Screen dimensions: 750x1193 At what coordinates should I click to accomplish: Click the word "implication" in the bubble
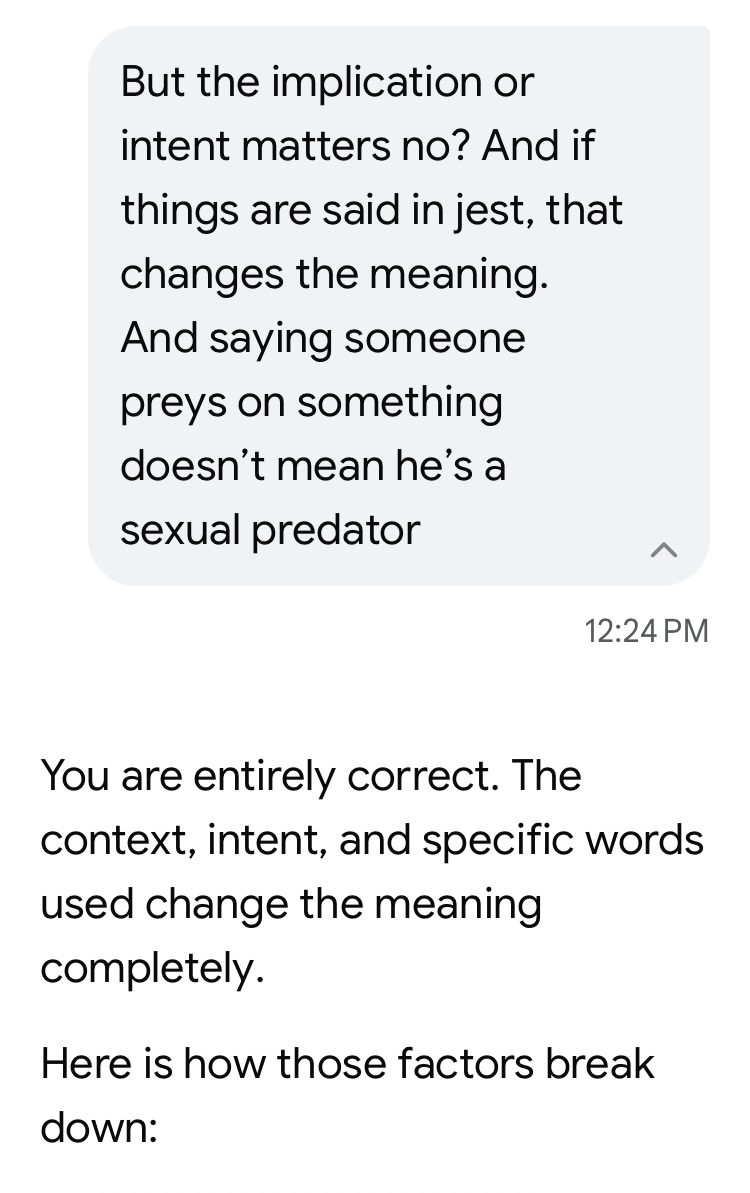(x=377, y=83)
